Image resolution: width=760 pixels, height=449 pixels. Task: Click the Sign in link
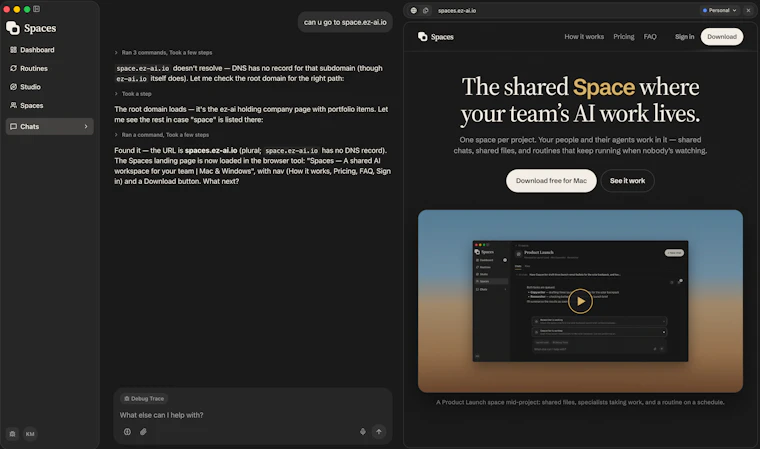(684, 37)
